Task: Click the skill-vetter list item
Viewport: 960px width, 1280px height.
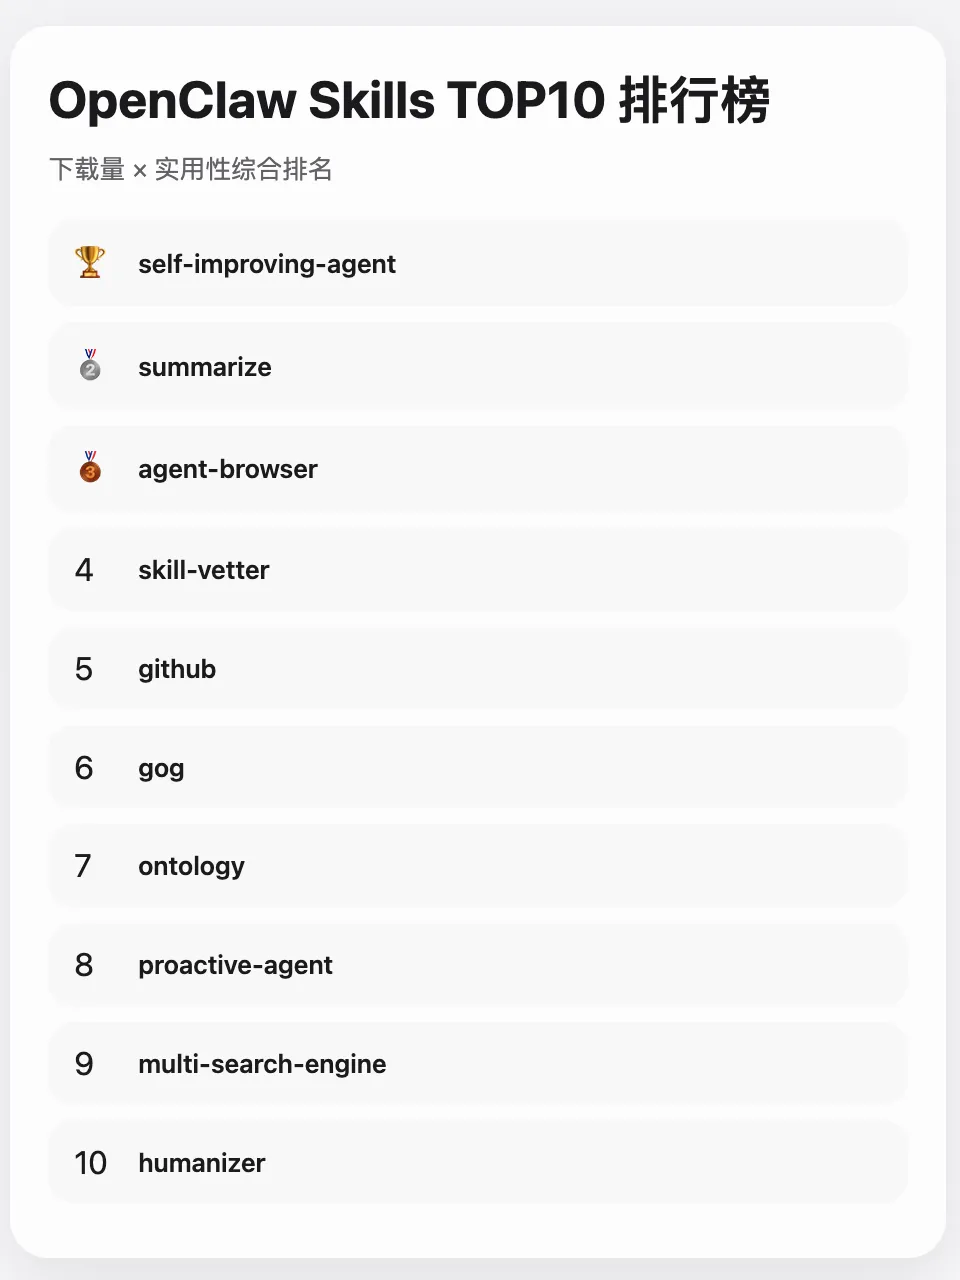Action: coord(478,570)
